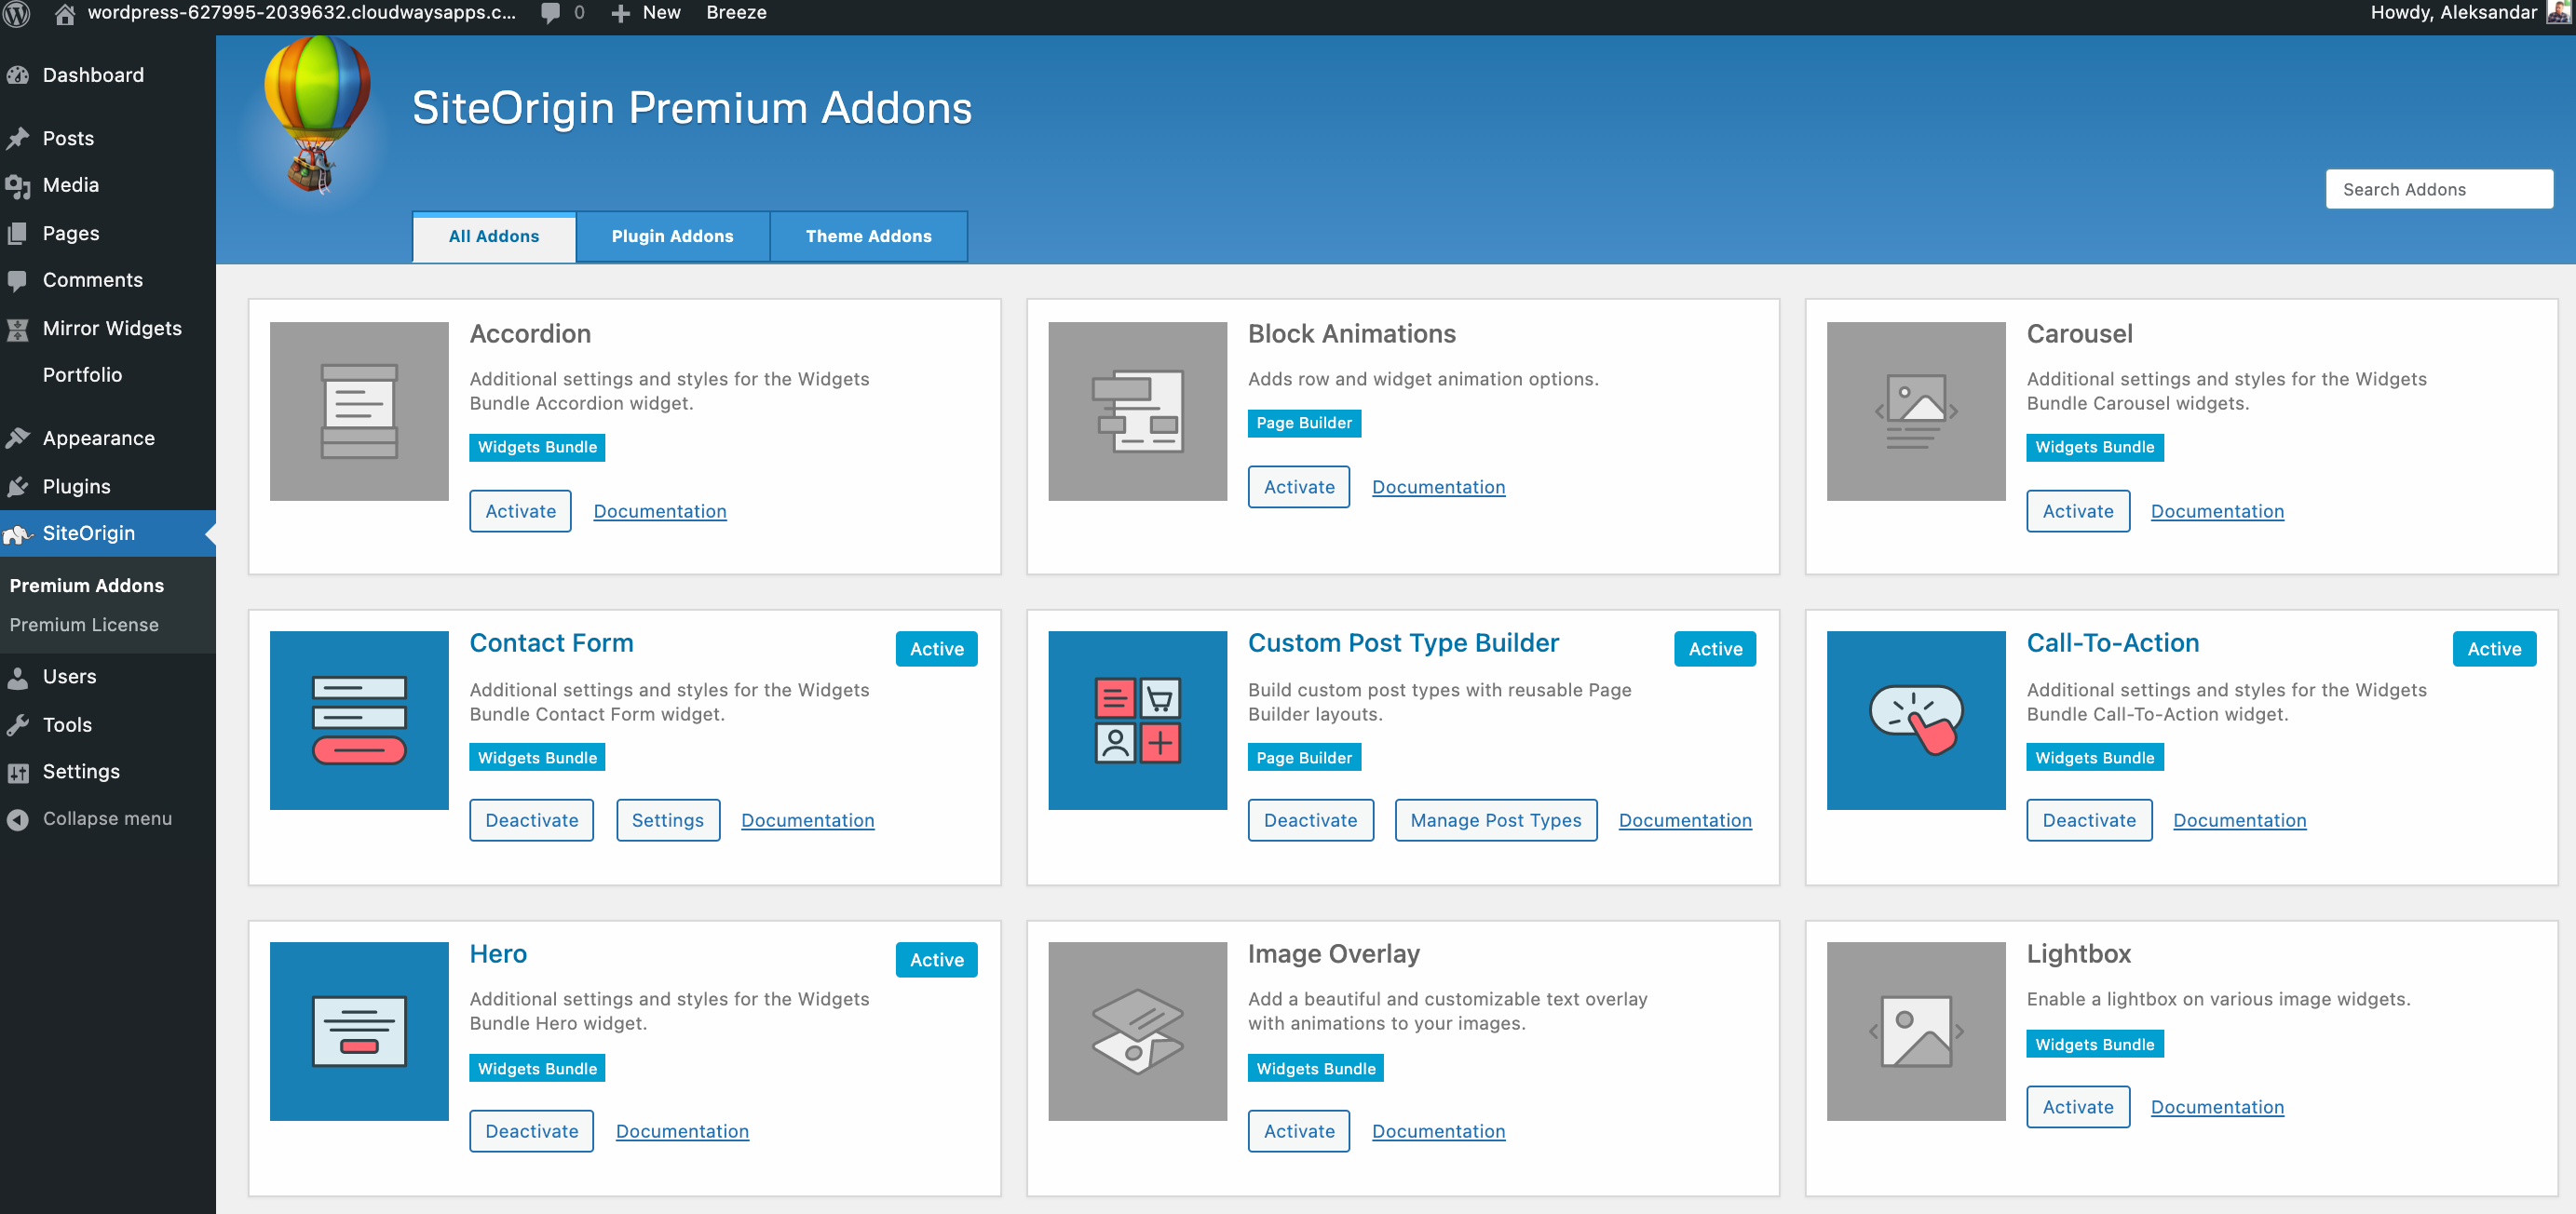Open Tools with the wrench icon

[19, 724]
